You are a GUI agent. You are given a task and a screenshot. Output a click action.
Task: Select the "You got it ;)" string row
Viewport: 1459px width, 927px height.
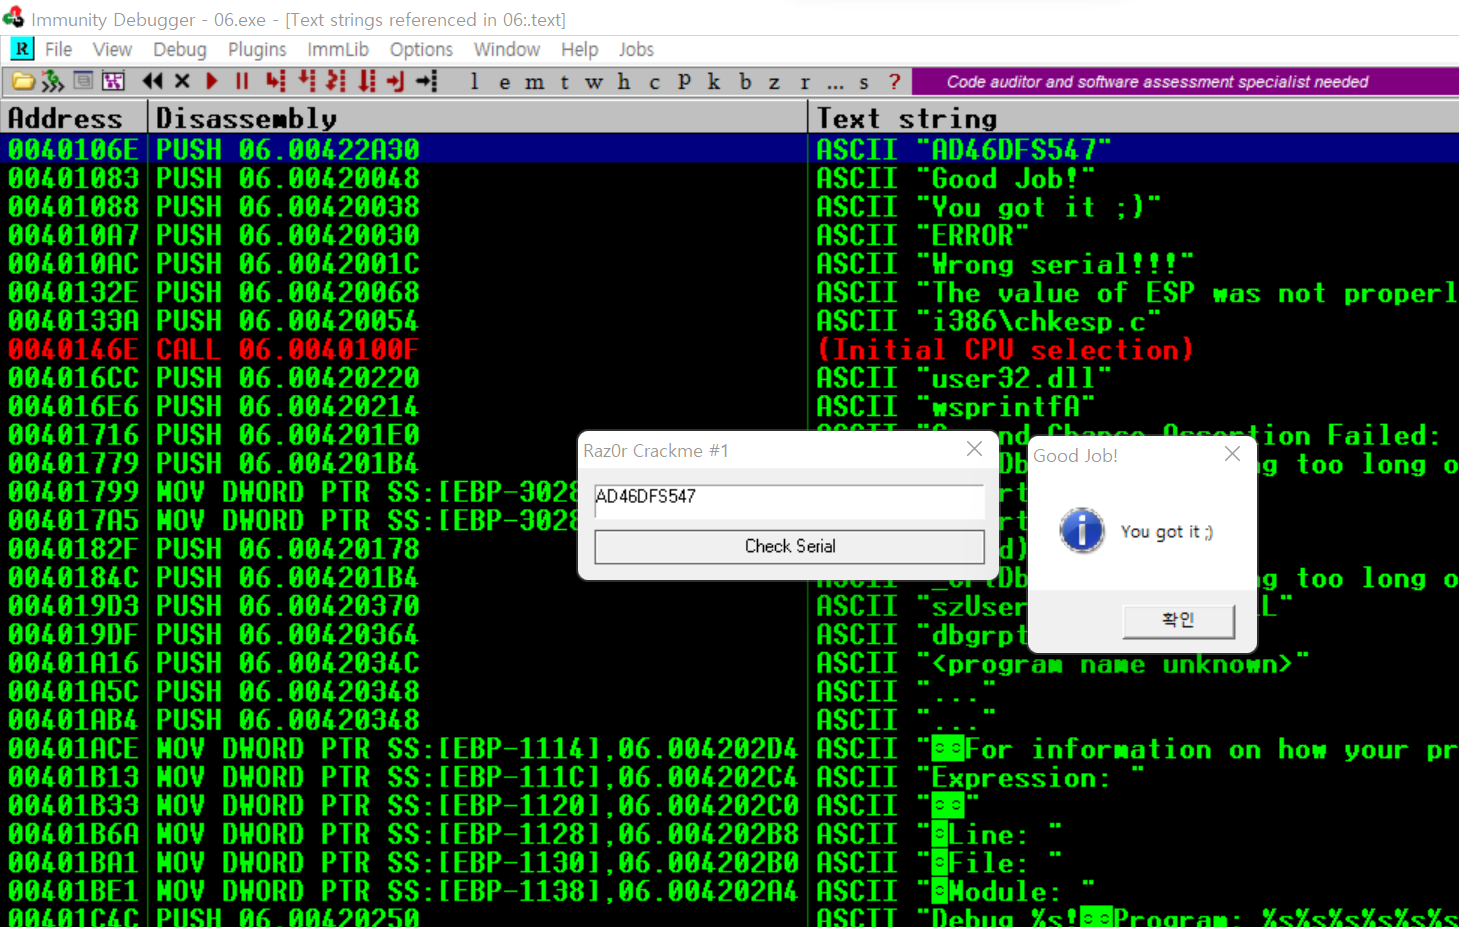(730, 207)
